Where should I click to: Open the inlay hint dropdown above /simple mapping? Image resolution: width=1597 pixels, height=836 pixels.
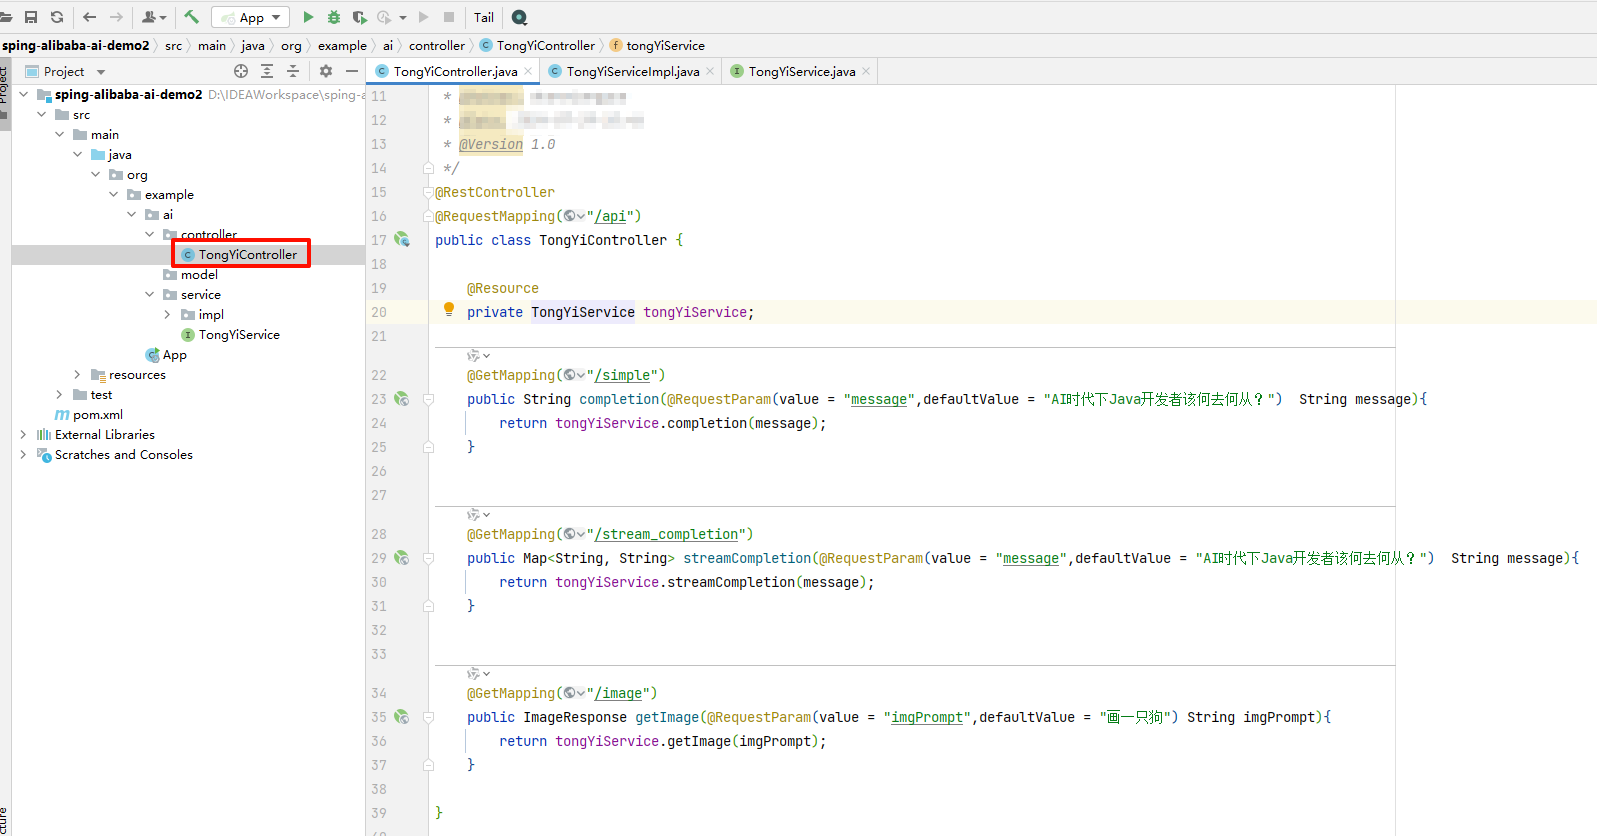click(479, 355)
